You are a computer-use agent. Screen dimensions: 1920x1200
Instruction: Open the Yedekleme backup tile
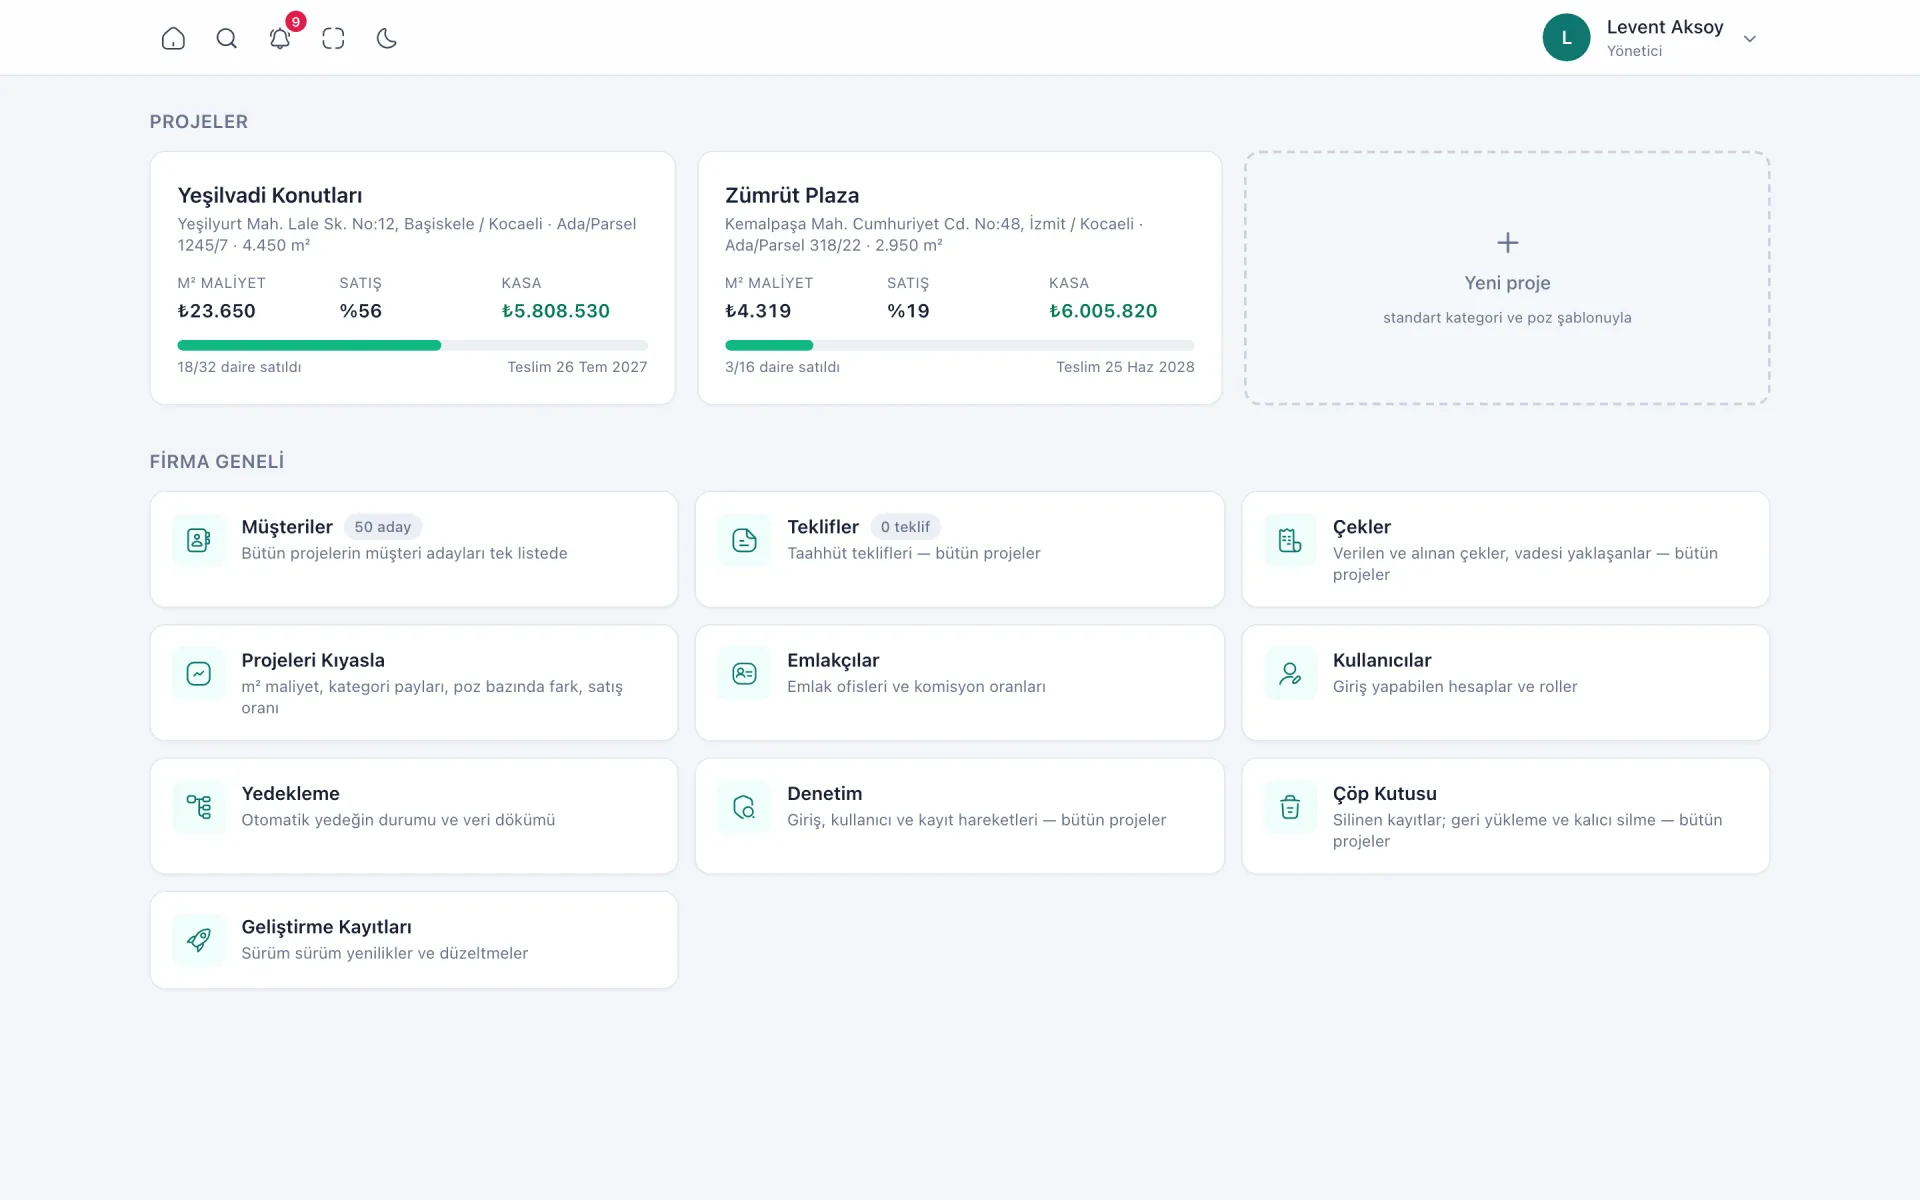414,816
